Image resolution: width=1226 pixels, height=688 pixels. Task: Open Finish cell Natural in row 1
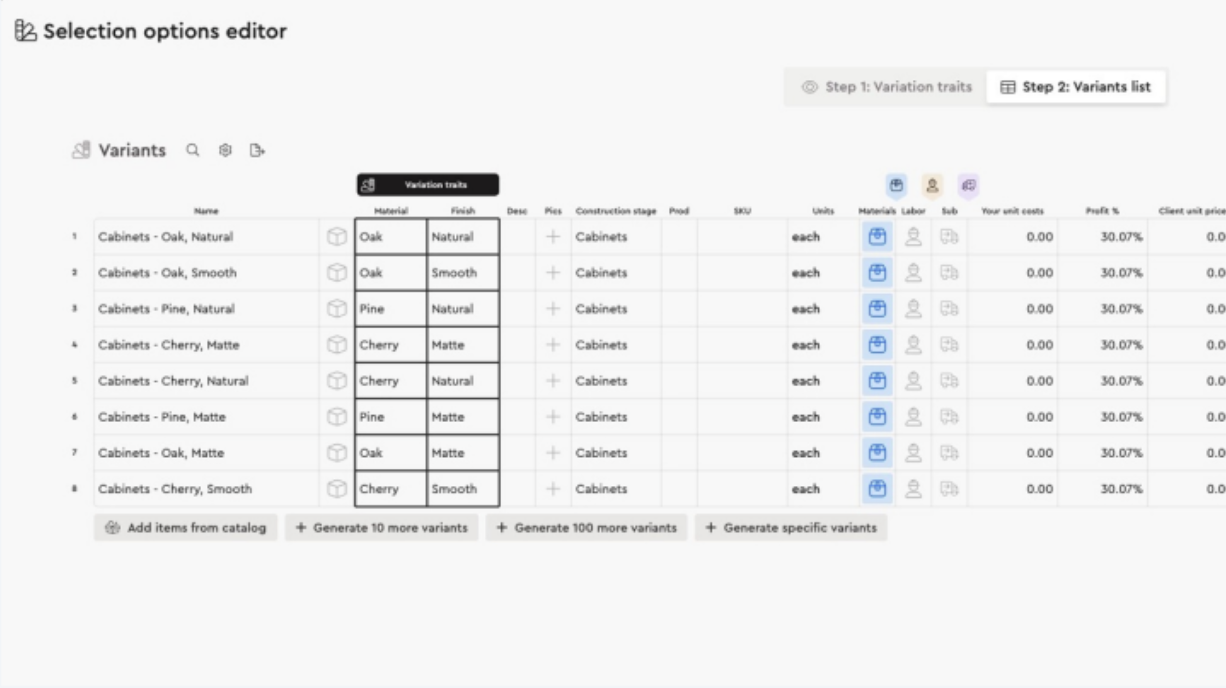coord(463,237)
